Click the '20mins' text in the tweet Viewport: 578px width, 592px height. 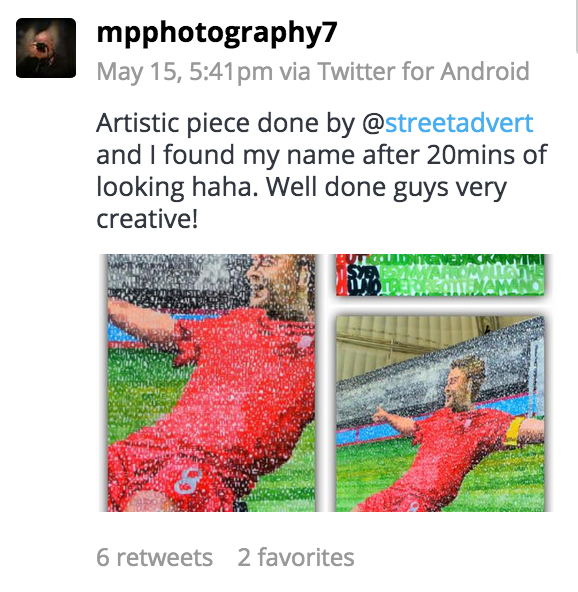pyautogui.click(x=470, y=155)
